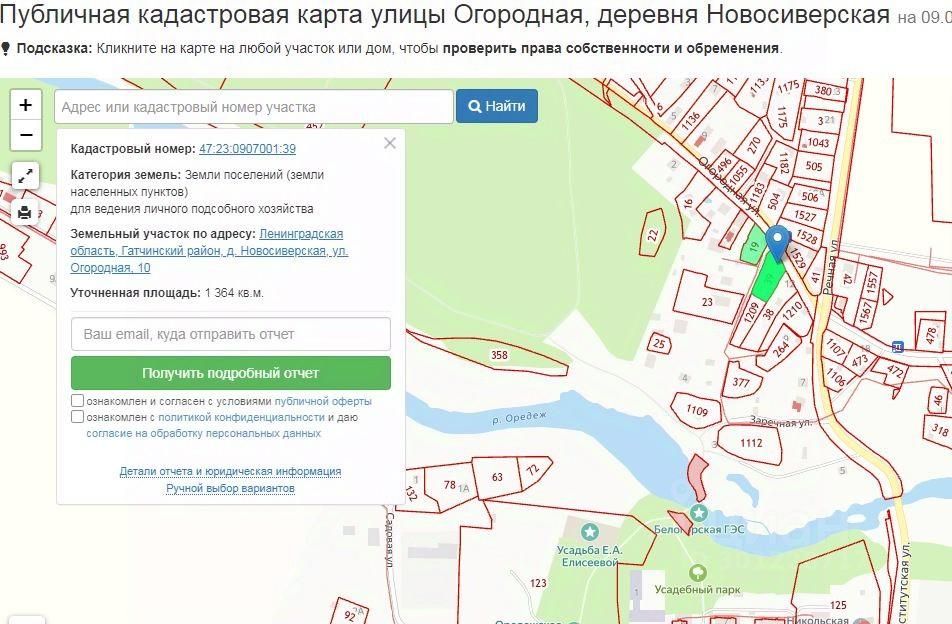952x624 pixels.
Task: Select parcel 1527 on the map
Action: click(x=805, y=215)
